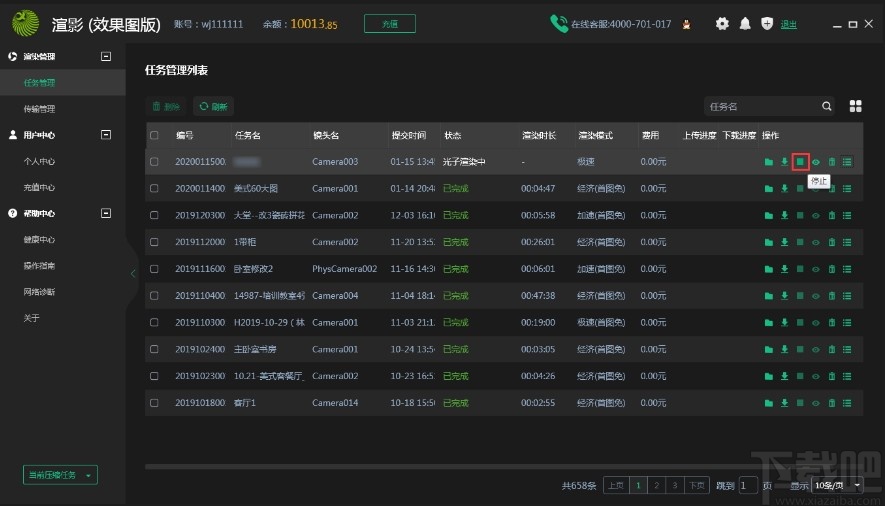Open details list icon for Camera003 task
The image size is (885, 506).
pyautogui.click(x=847, y=162)
